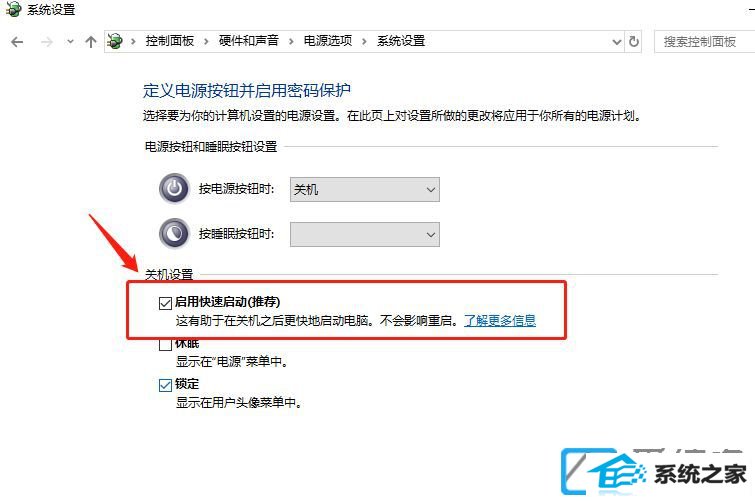Viewport: 755px width, 501px height.
Task: Click the address bar control panel icon
Action: (x=115, y=41)
